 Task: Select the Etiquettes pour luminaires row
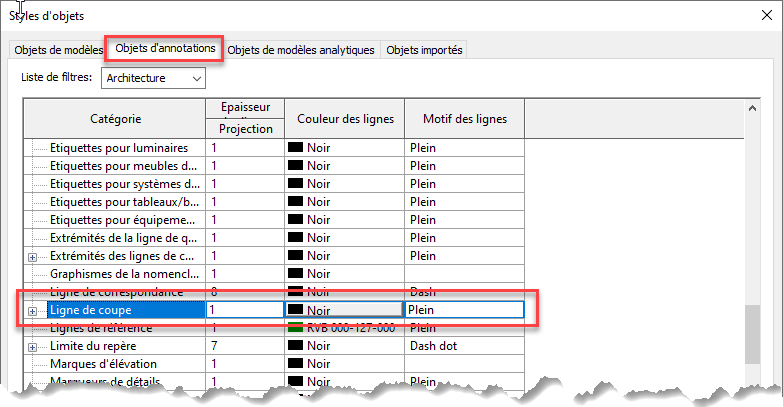coord(118,148)
